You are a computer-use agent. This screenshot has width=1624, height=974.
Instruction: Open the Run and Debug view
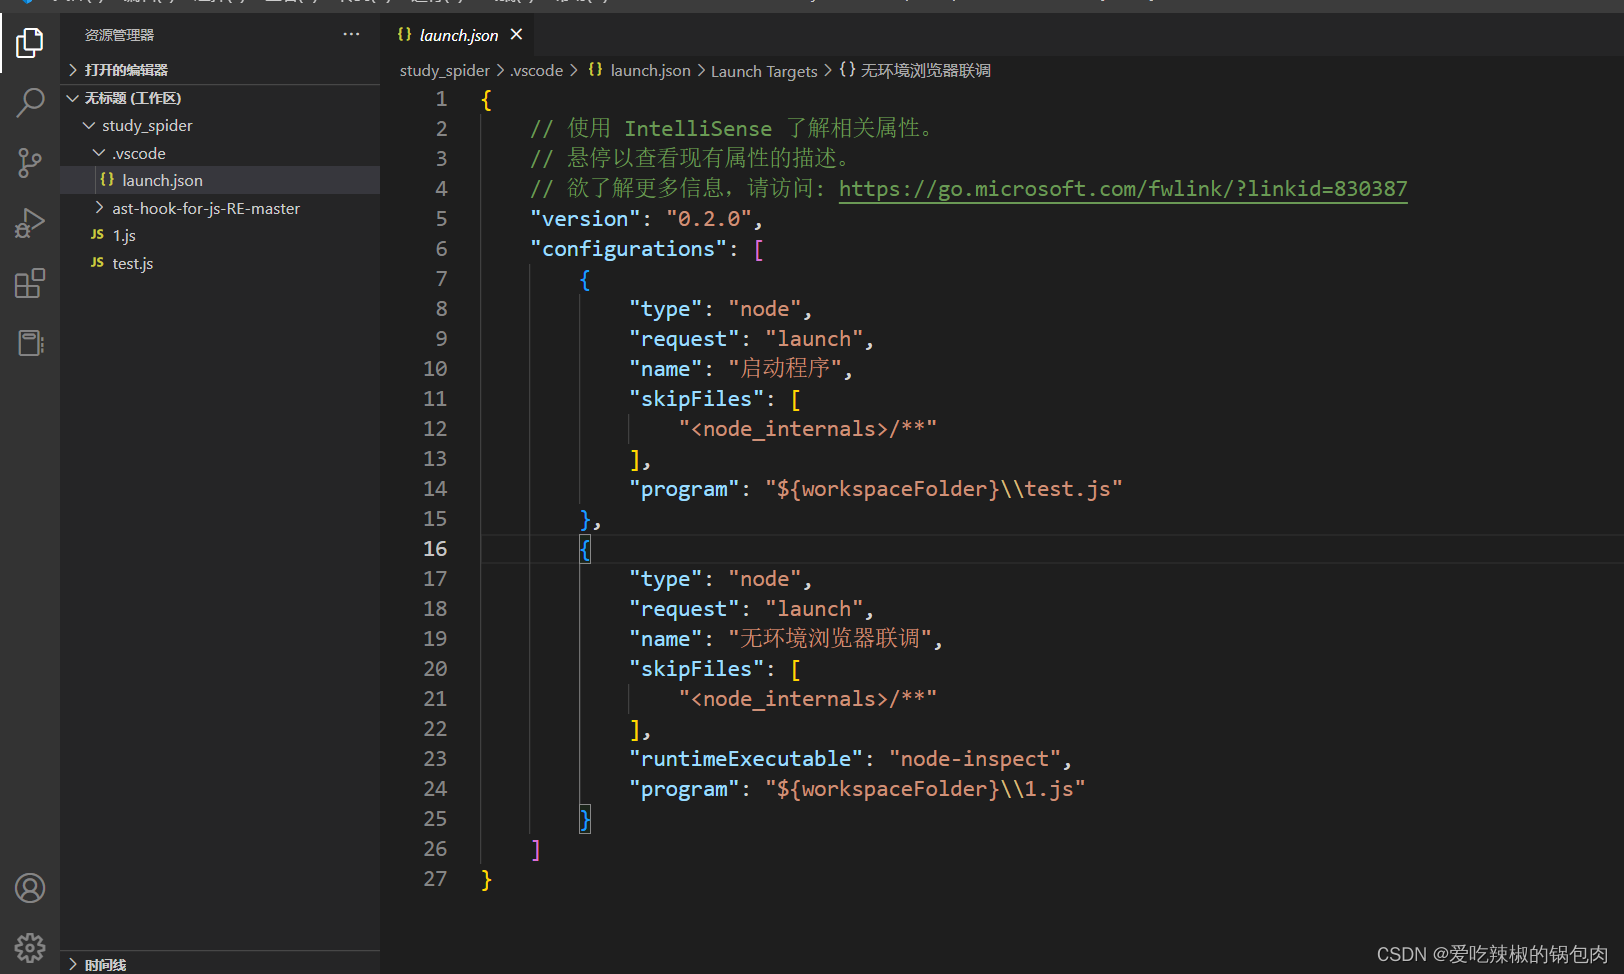(x=30, y=223)
